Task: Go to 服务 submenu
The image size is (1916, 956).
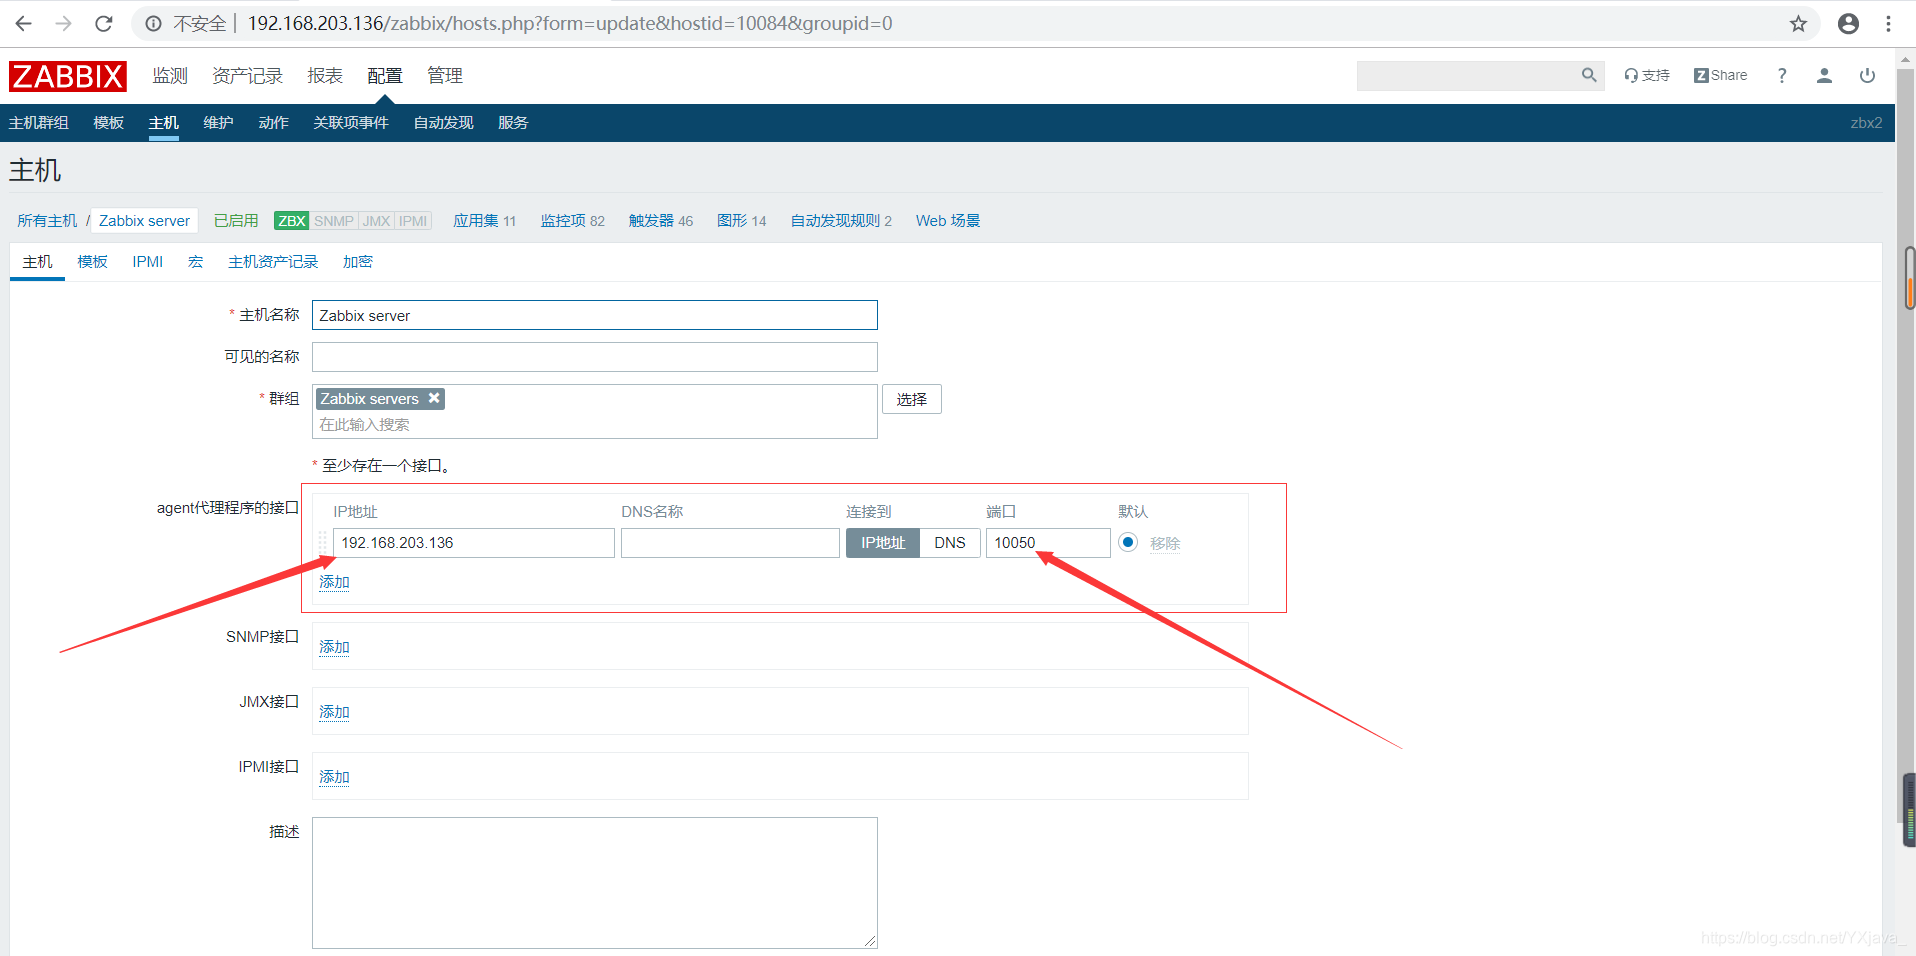Action: (514, 122)
